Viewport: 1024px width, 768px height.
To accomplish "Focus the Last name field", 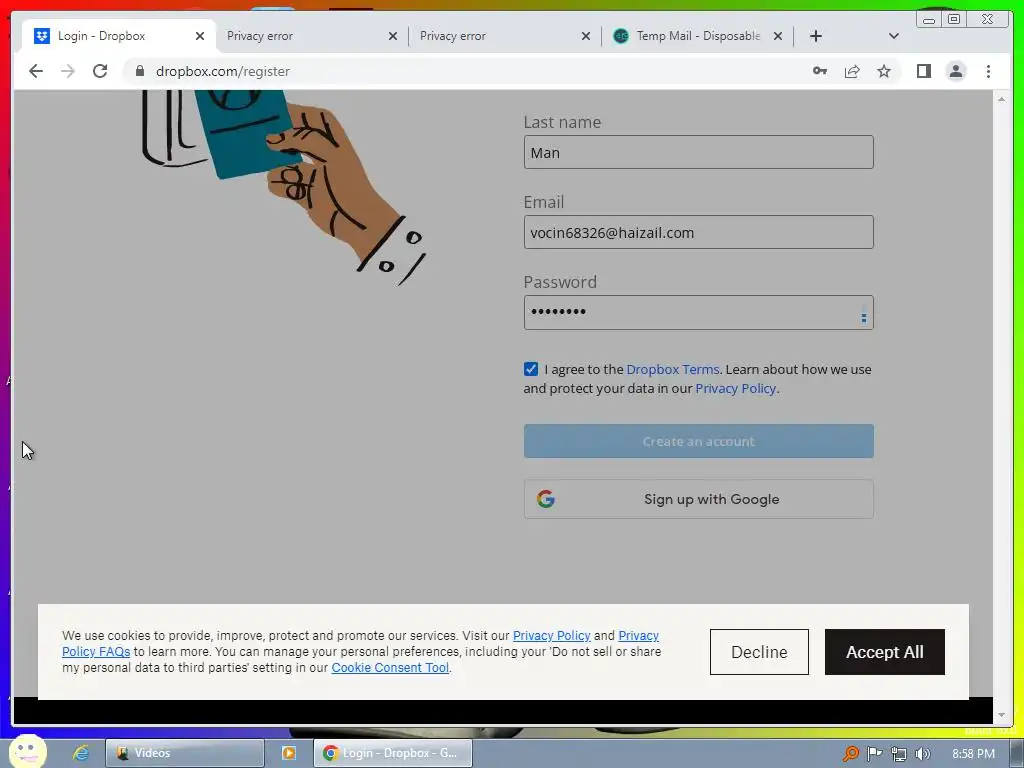I will (x=698, y=152).
